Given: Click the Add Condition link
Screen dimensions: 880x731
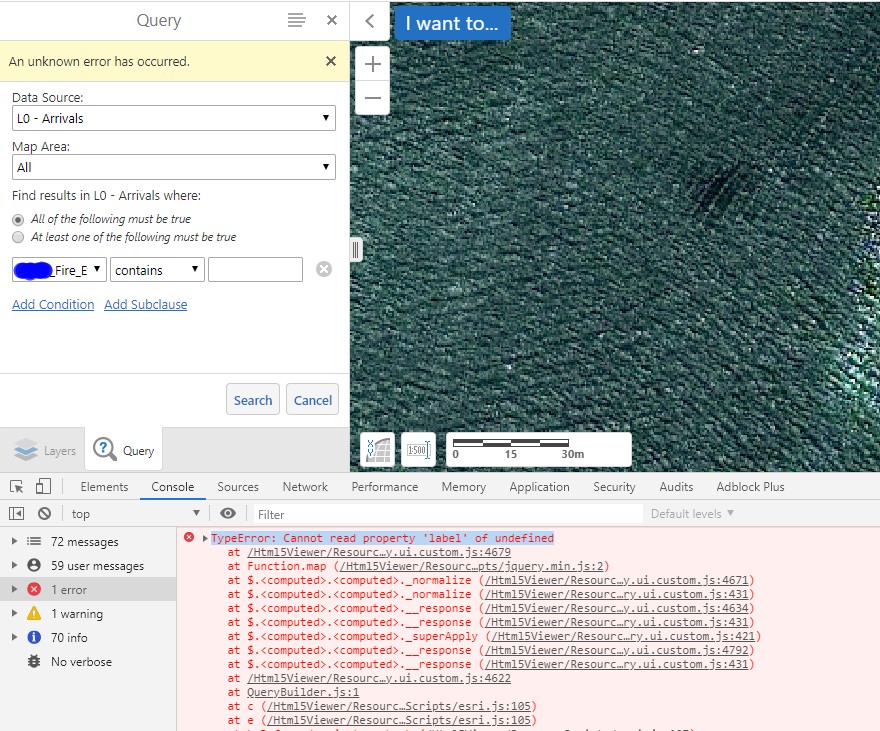Looking at the screenshot, I should click(x=53, y=305).
